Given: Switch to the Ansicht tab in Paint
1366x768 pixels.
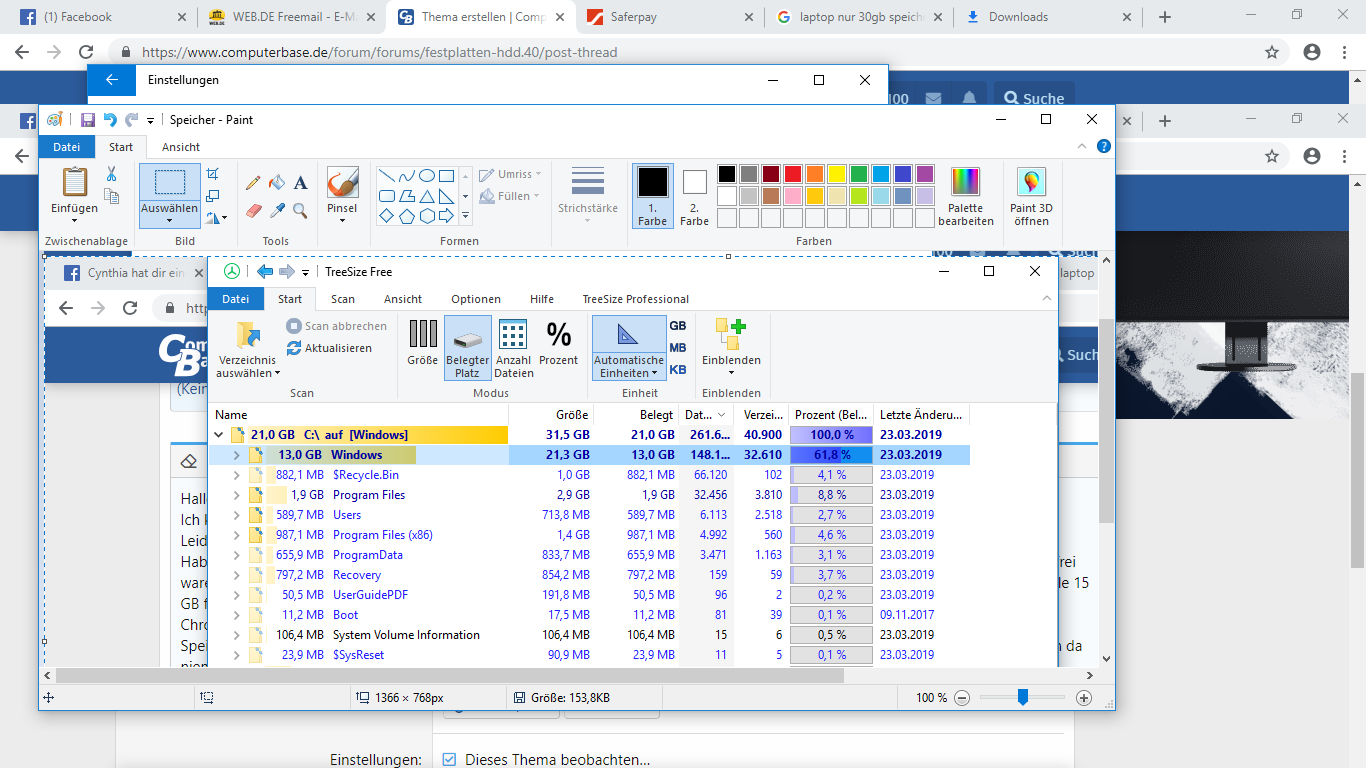Looking at the screenshot, I should 181,147.
